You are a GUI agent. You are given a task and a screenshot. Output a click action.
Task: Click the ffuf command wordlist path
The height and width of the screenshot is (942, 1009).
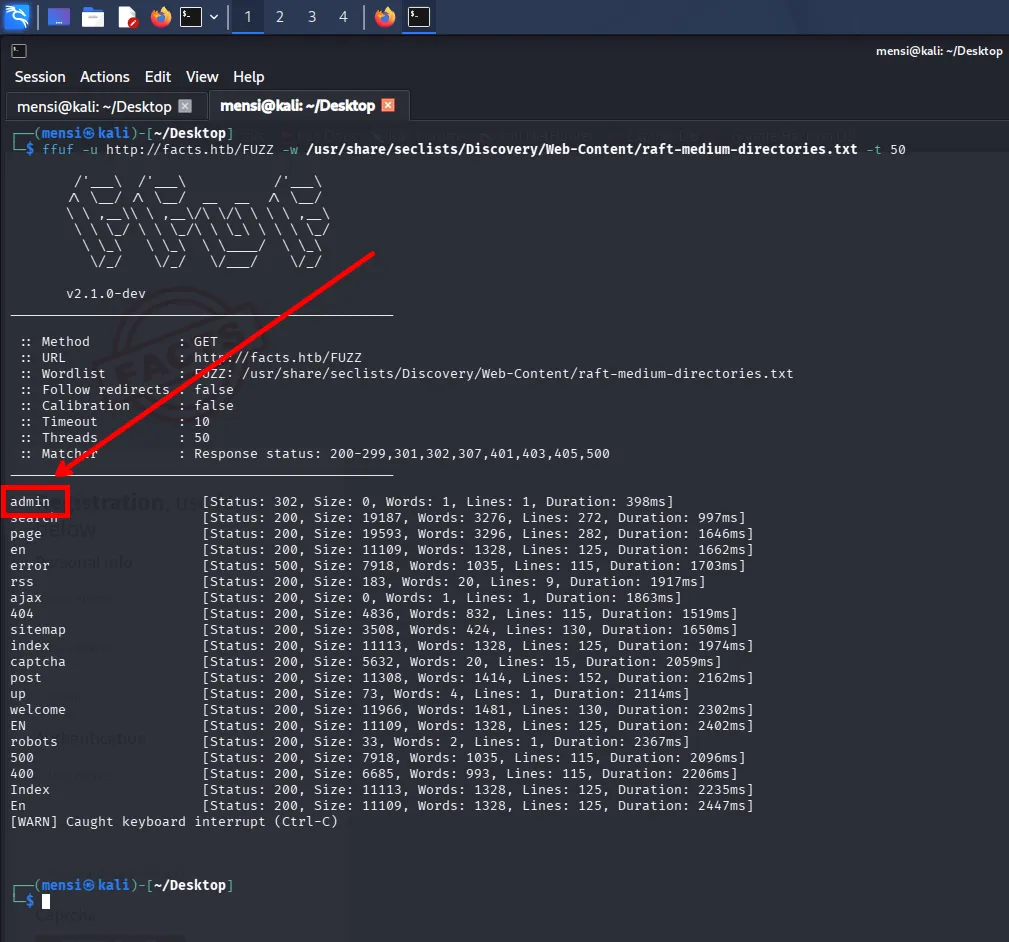pyautogui.click(x=582, y=149)
